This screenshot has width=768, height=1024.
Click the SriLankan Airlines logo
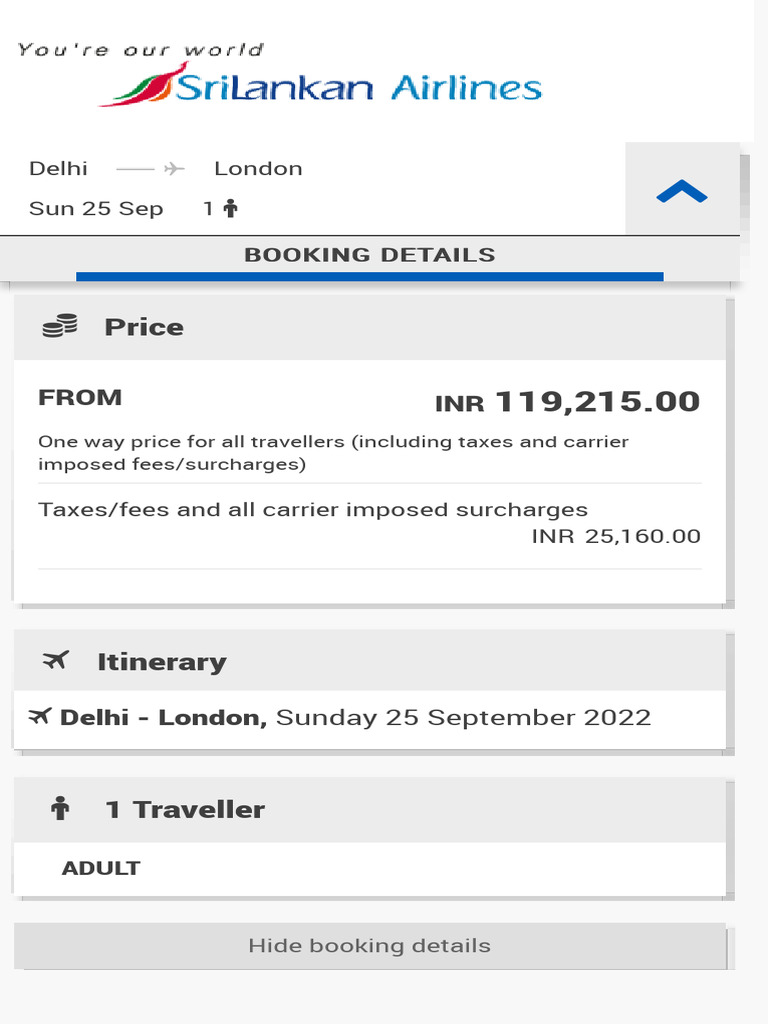point(320,84)
